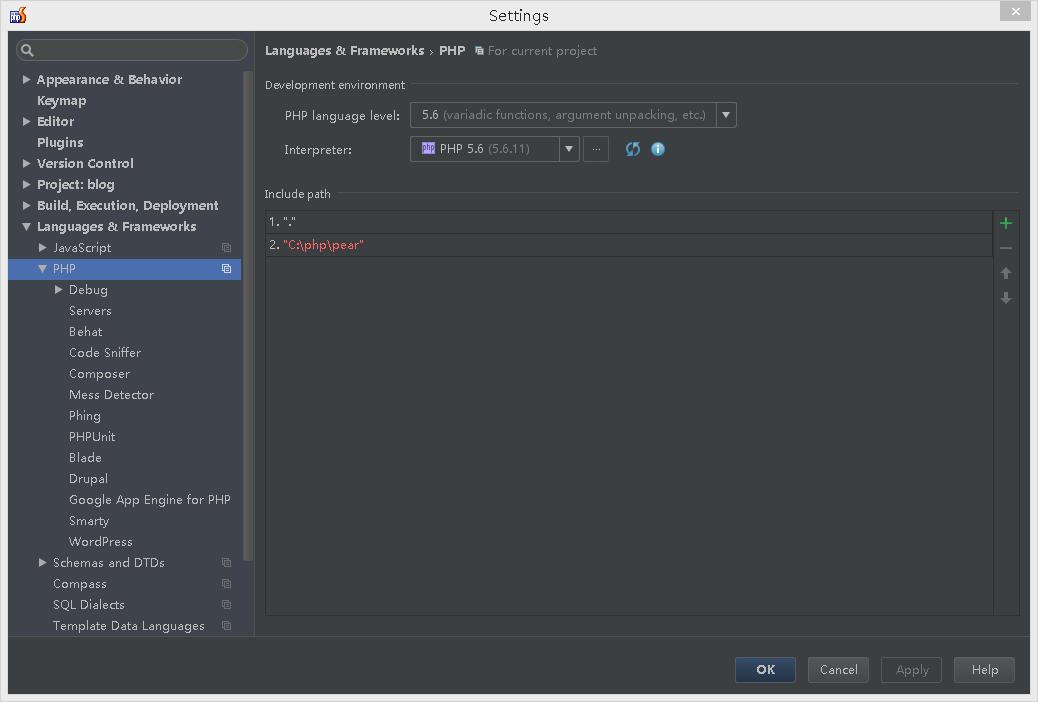Expand the Appearance & Behavior section

click(x=24, y=79)
